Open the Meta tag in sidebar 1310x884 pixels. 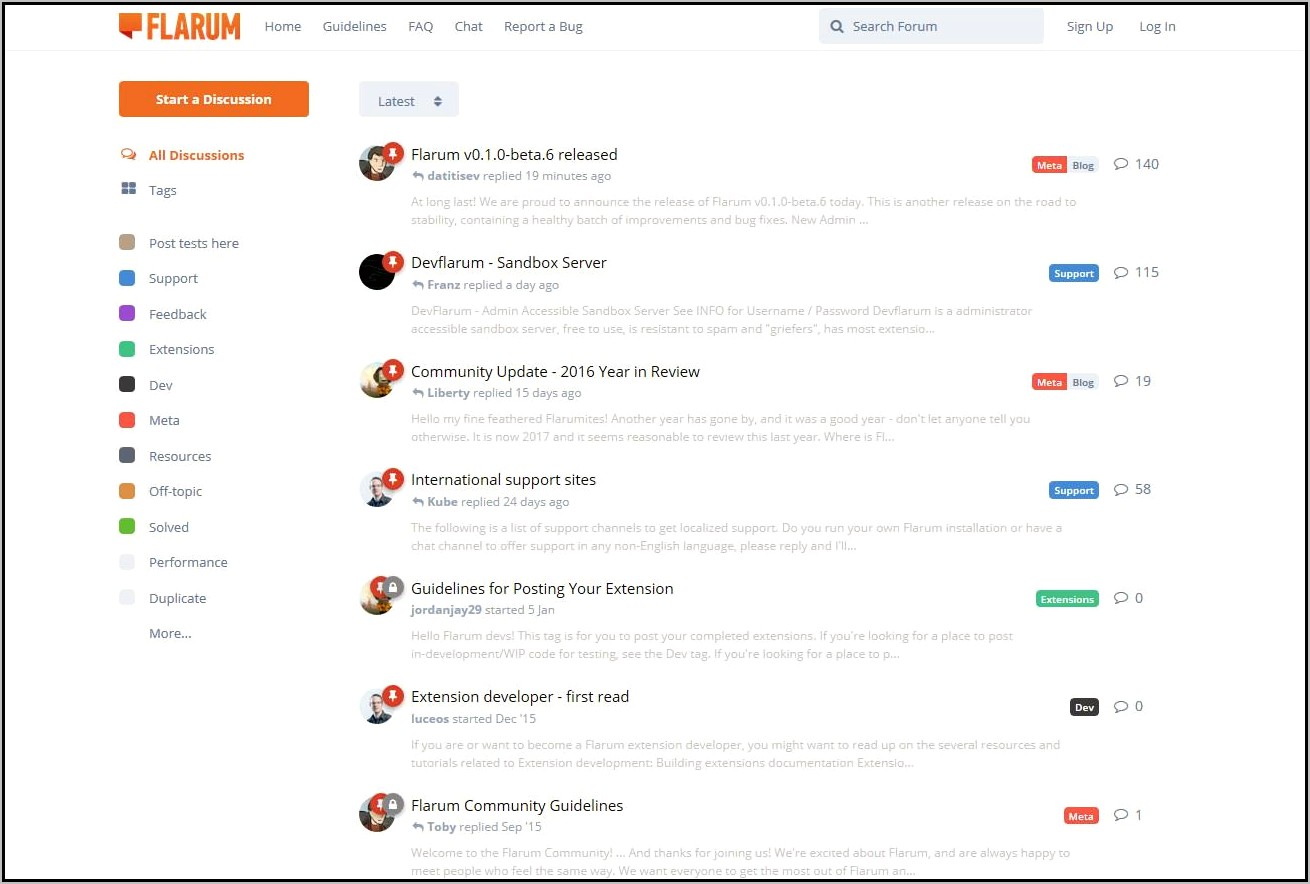tap(164, 420)
